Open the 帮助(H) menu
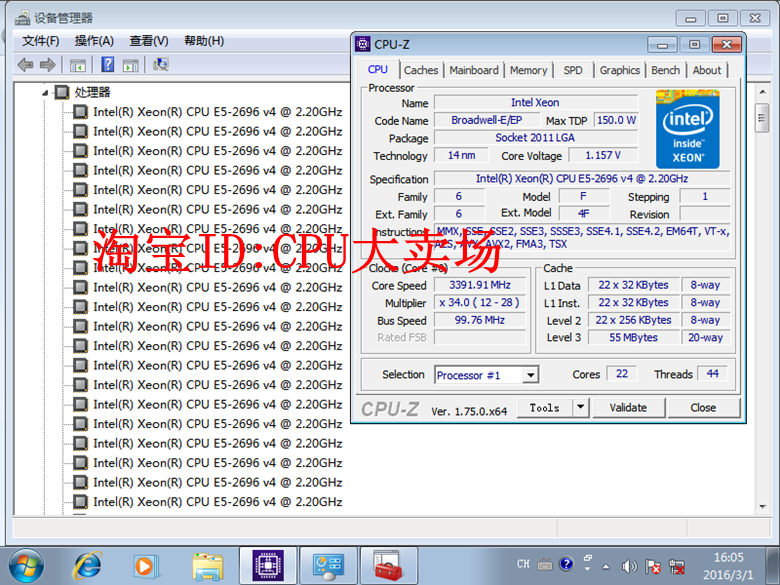This screenshot has width=780, height=585. 204,41
